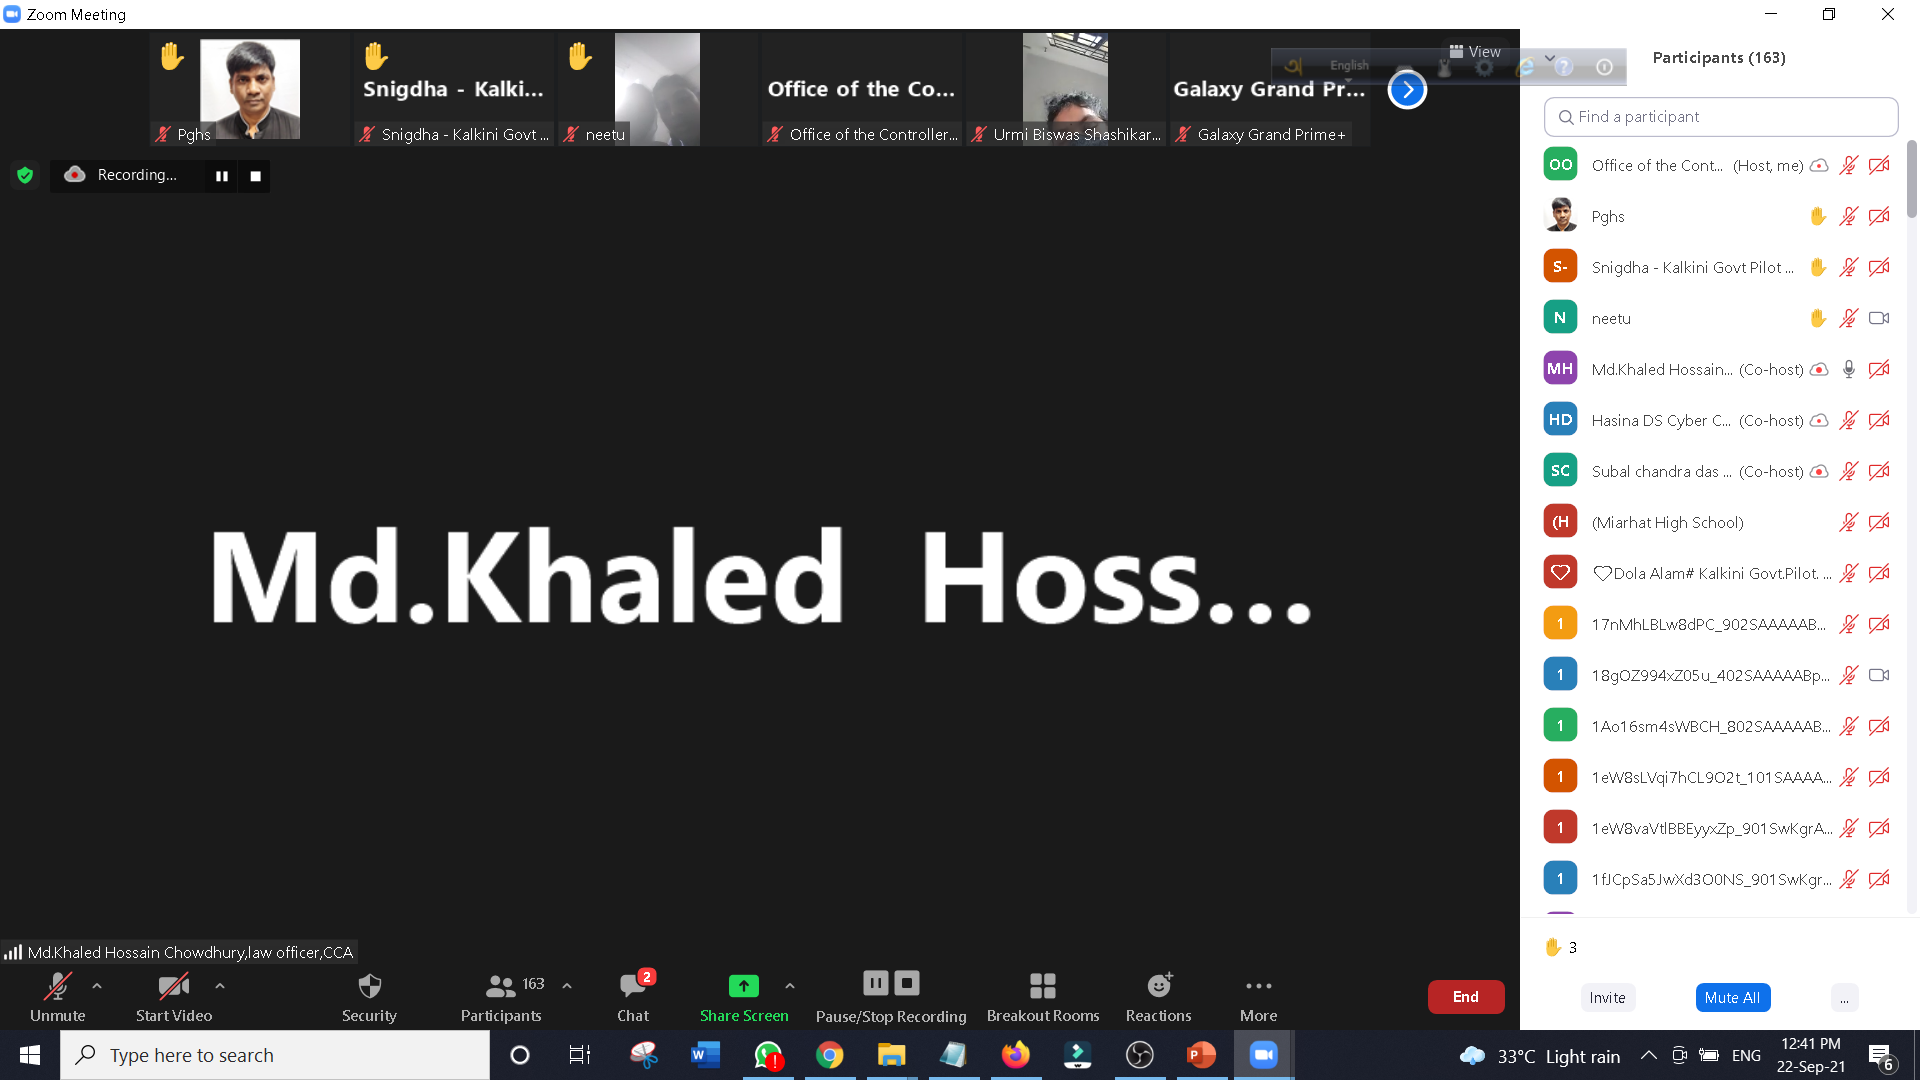Click the recording cloud icon on host row
1920x1080 pixels.
coord(1819,165)
